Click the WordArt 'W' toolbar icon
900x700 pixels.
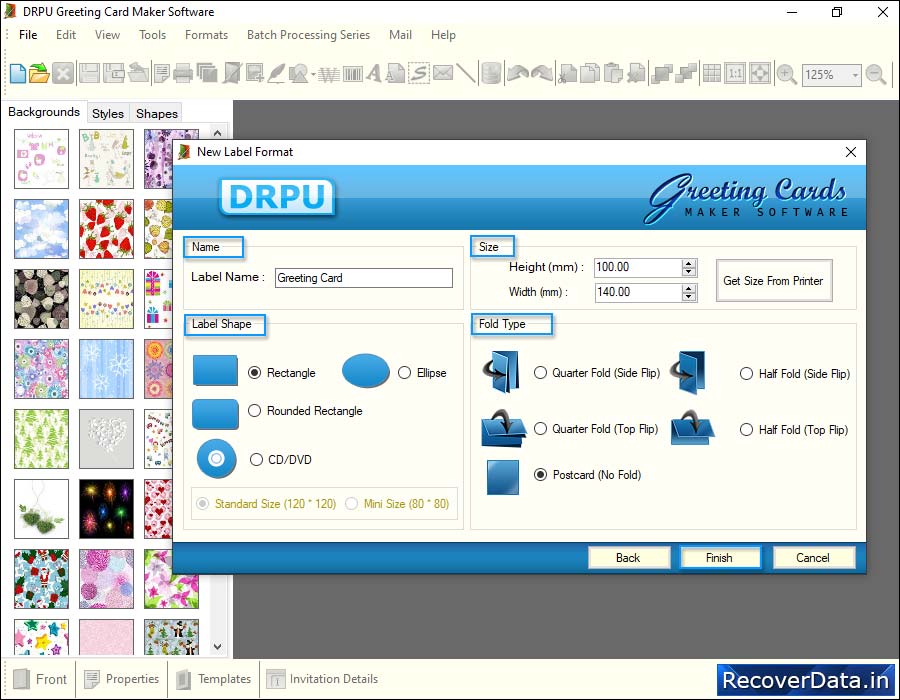(x=329, y=74)
